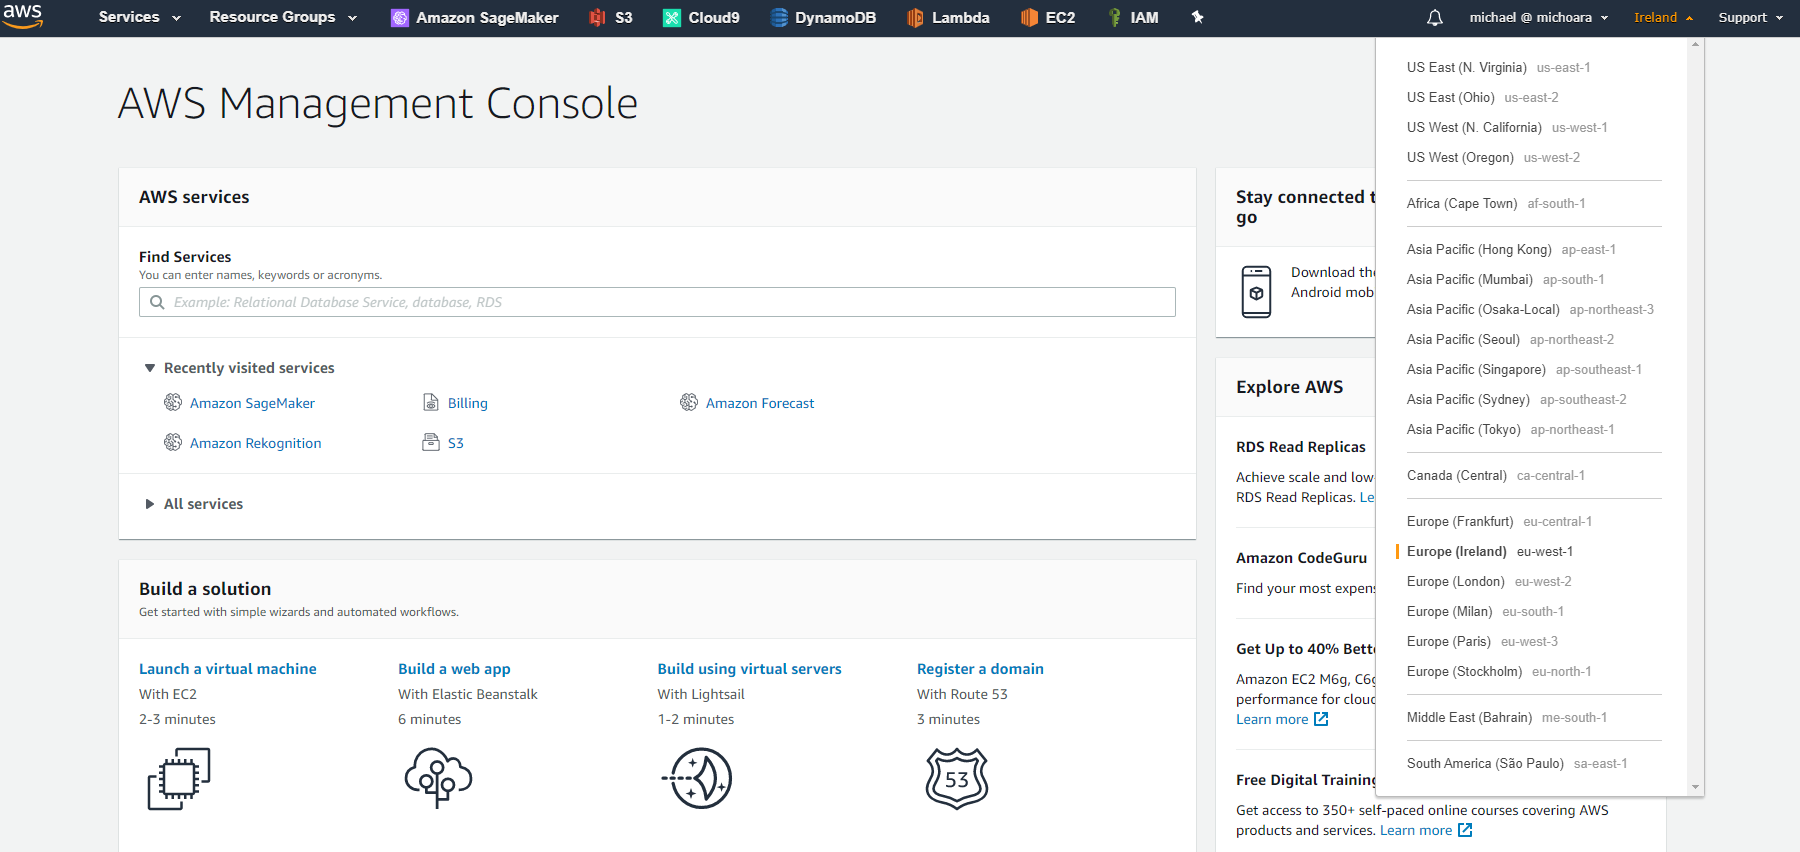Screen dimensions: 1800x852
Task: Open the Lambda shortcut icon in navbar
Action: tap(915, 17)
